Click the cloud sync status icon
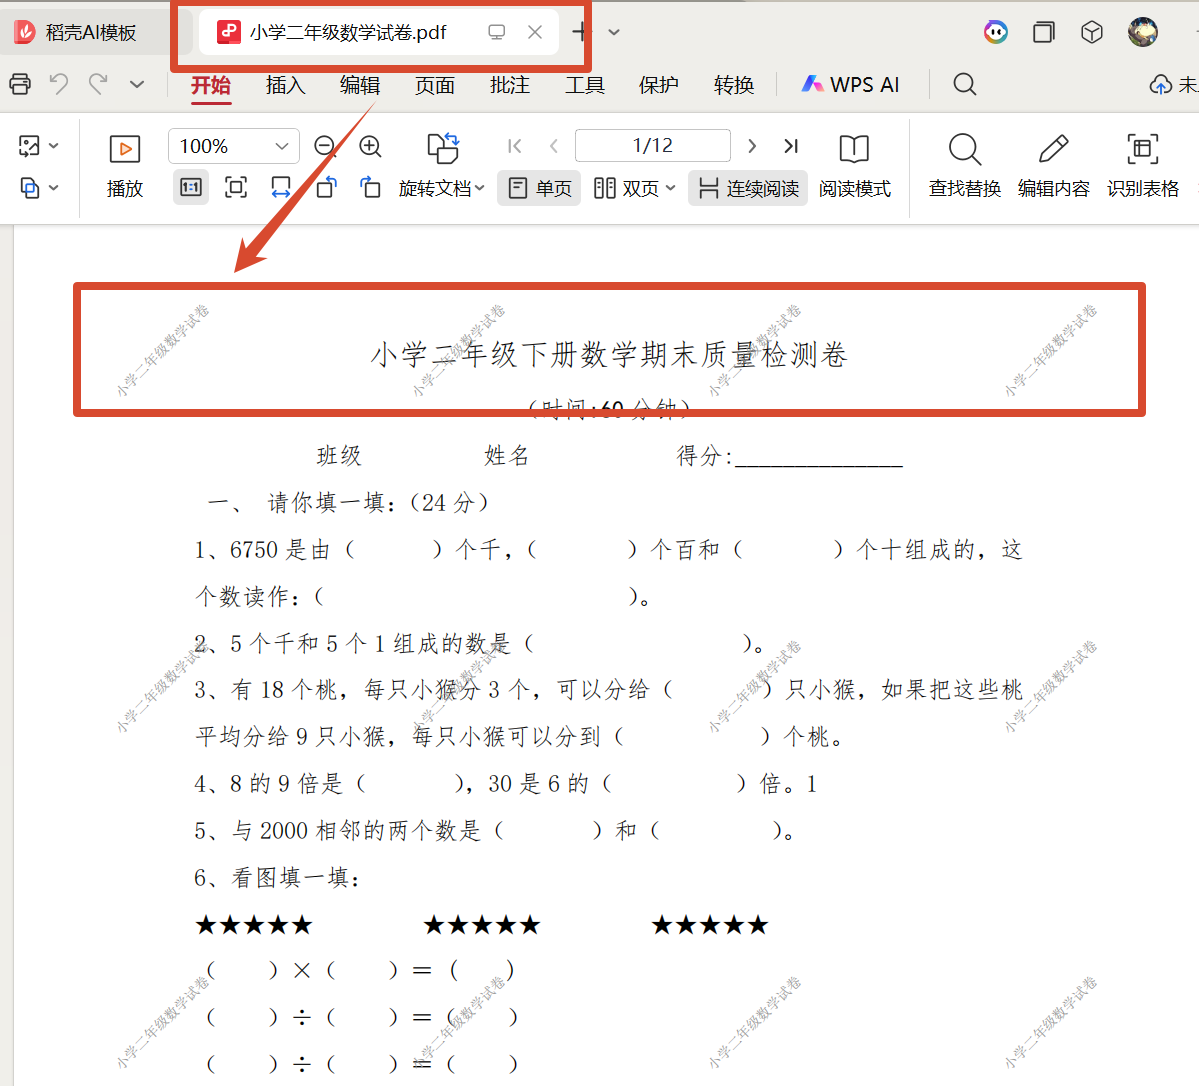This screenshot has height=1086, width=1199. [1161, 85]
